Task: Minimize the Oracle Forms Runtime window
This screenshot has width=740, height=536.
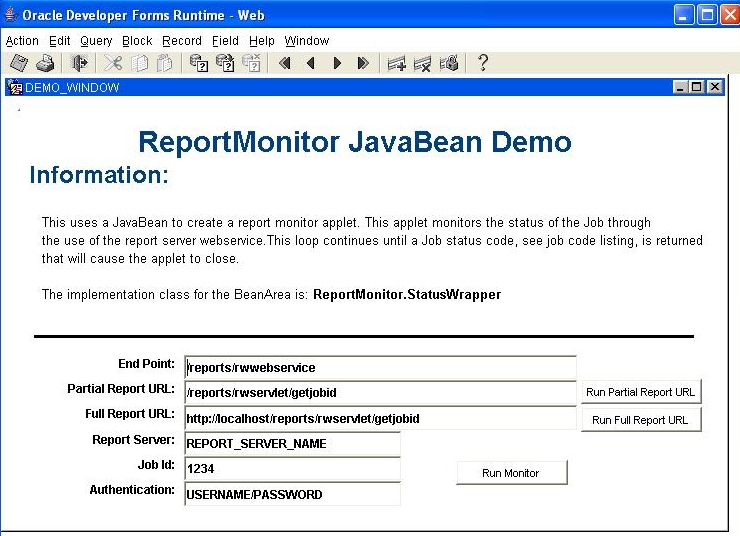Action: (x=683, y=15)
